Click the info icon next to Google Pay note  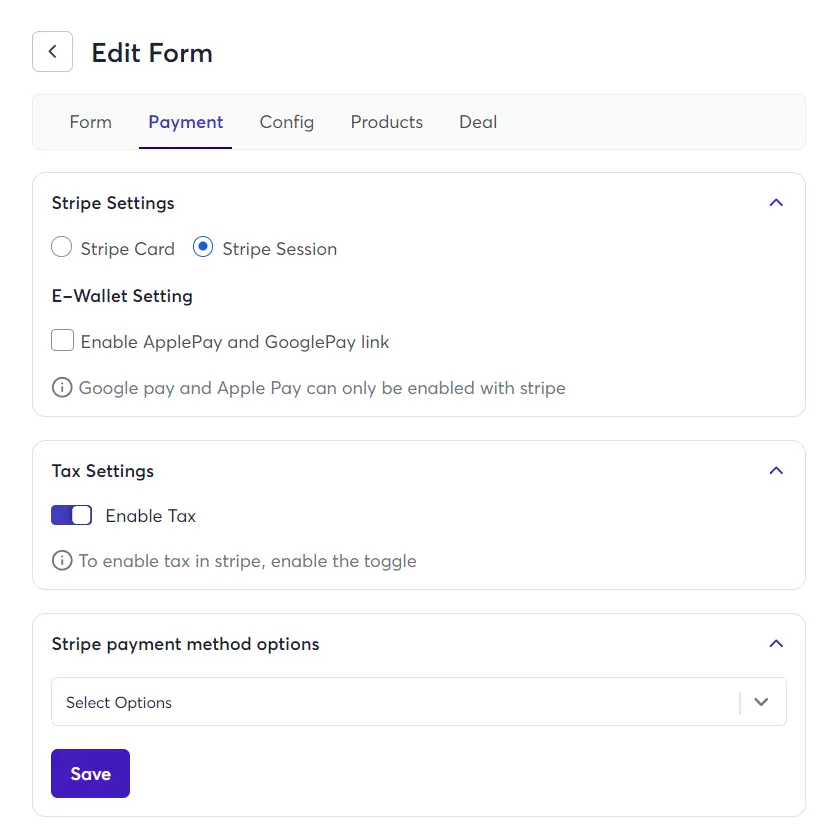62,387
